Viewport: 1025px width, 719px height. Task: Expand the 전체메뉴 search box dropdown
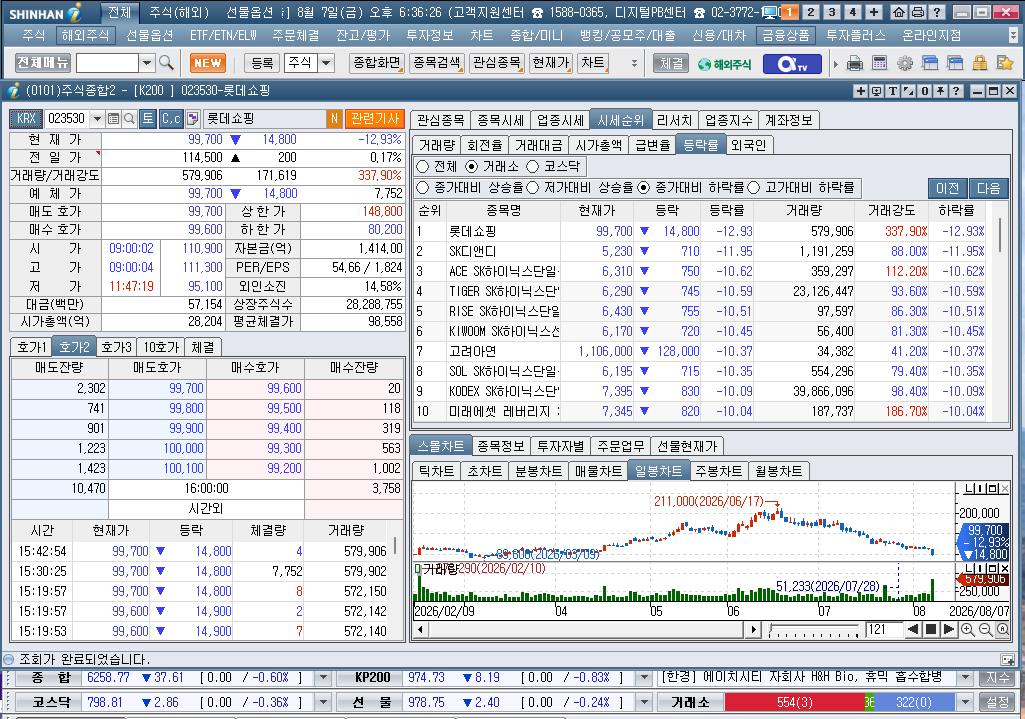(x=147, y=63)
